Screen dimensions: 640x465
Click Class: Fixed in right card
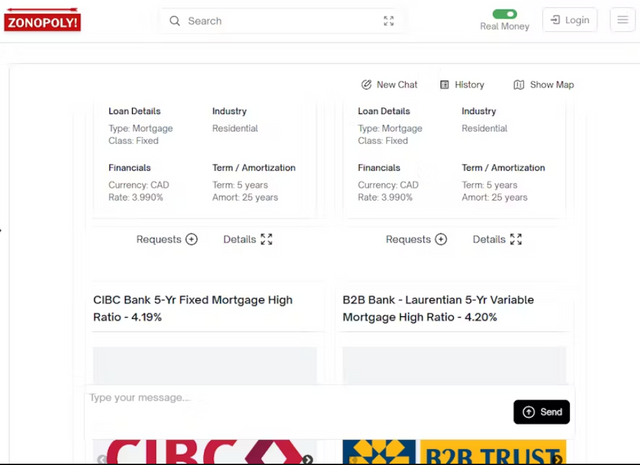[x=383, y=141]
